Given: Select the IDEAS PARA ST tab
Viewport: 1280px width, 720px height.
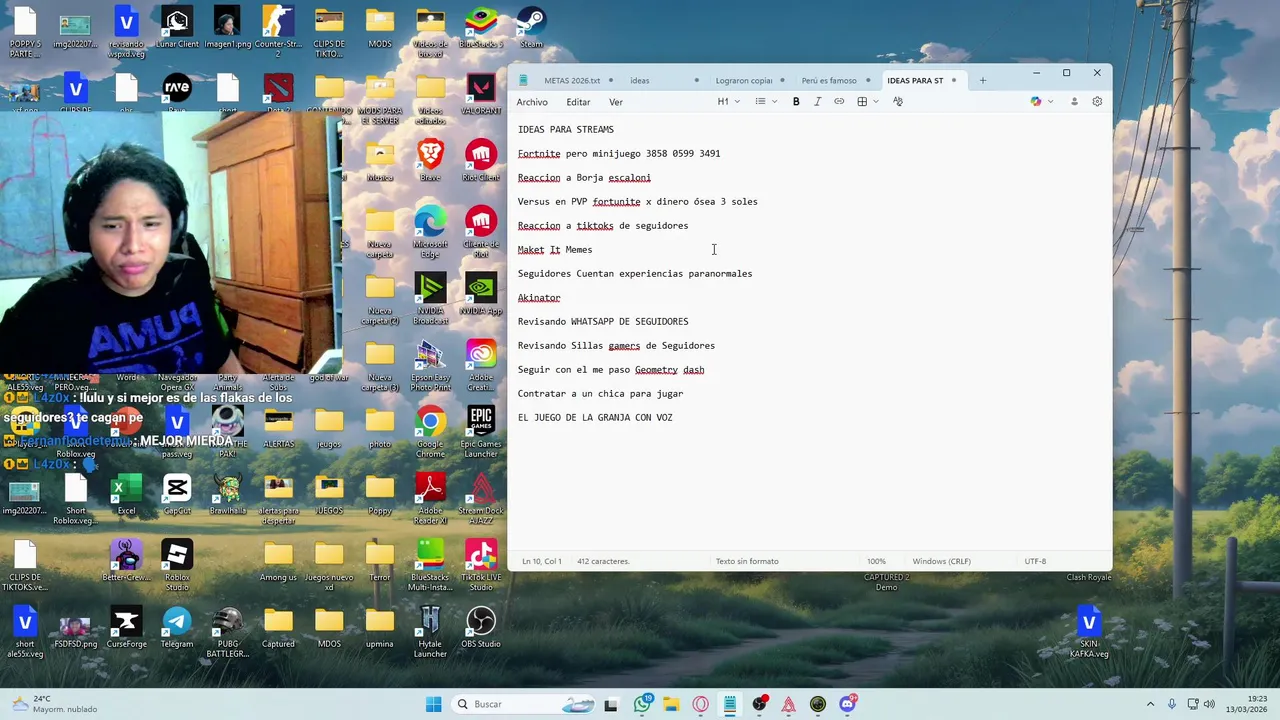Looking at the screenshot, I should click(915, 80).
